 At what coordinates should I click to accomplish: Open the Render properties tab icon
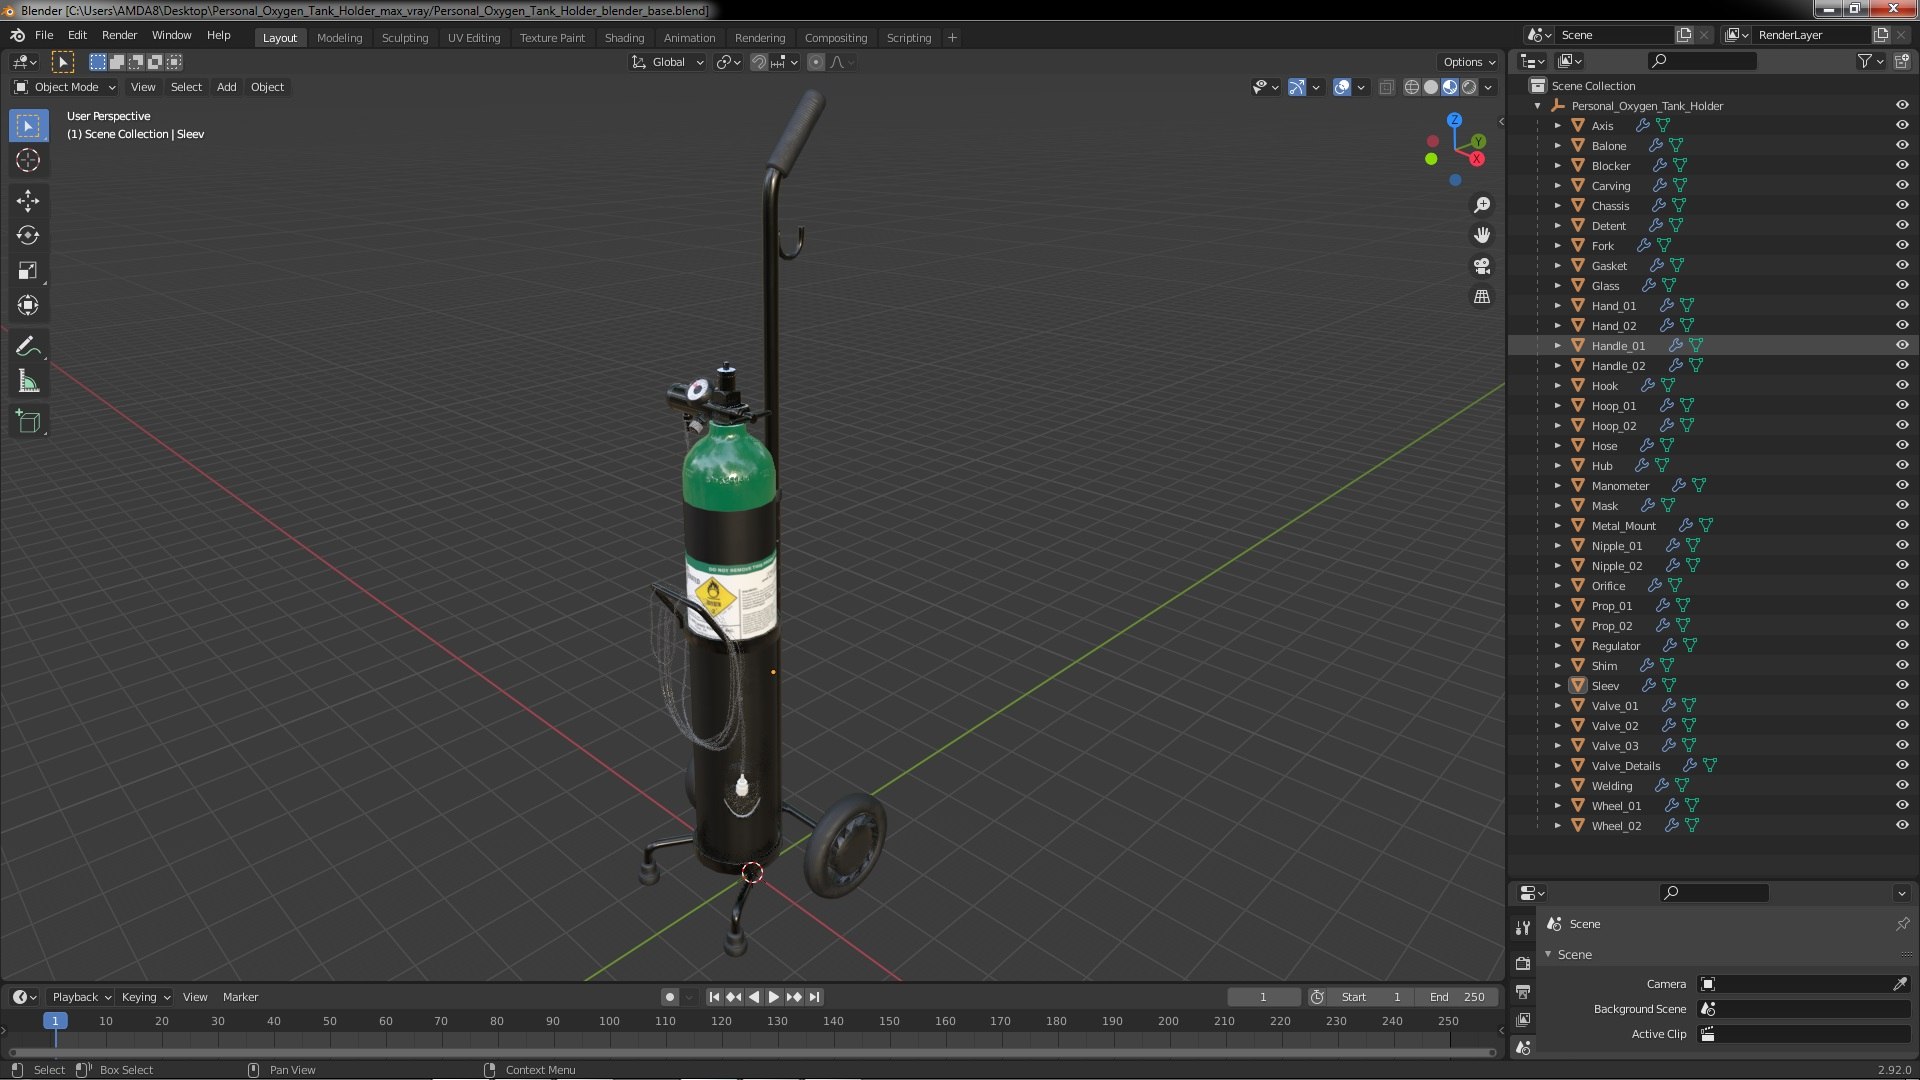(1523, 964)
